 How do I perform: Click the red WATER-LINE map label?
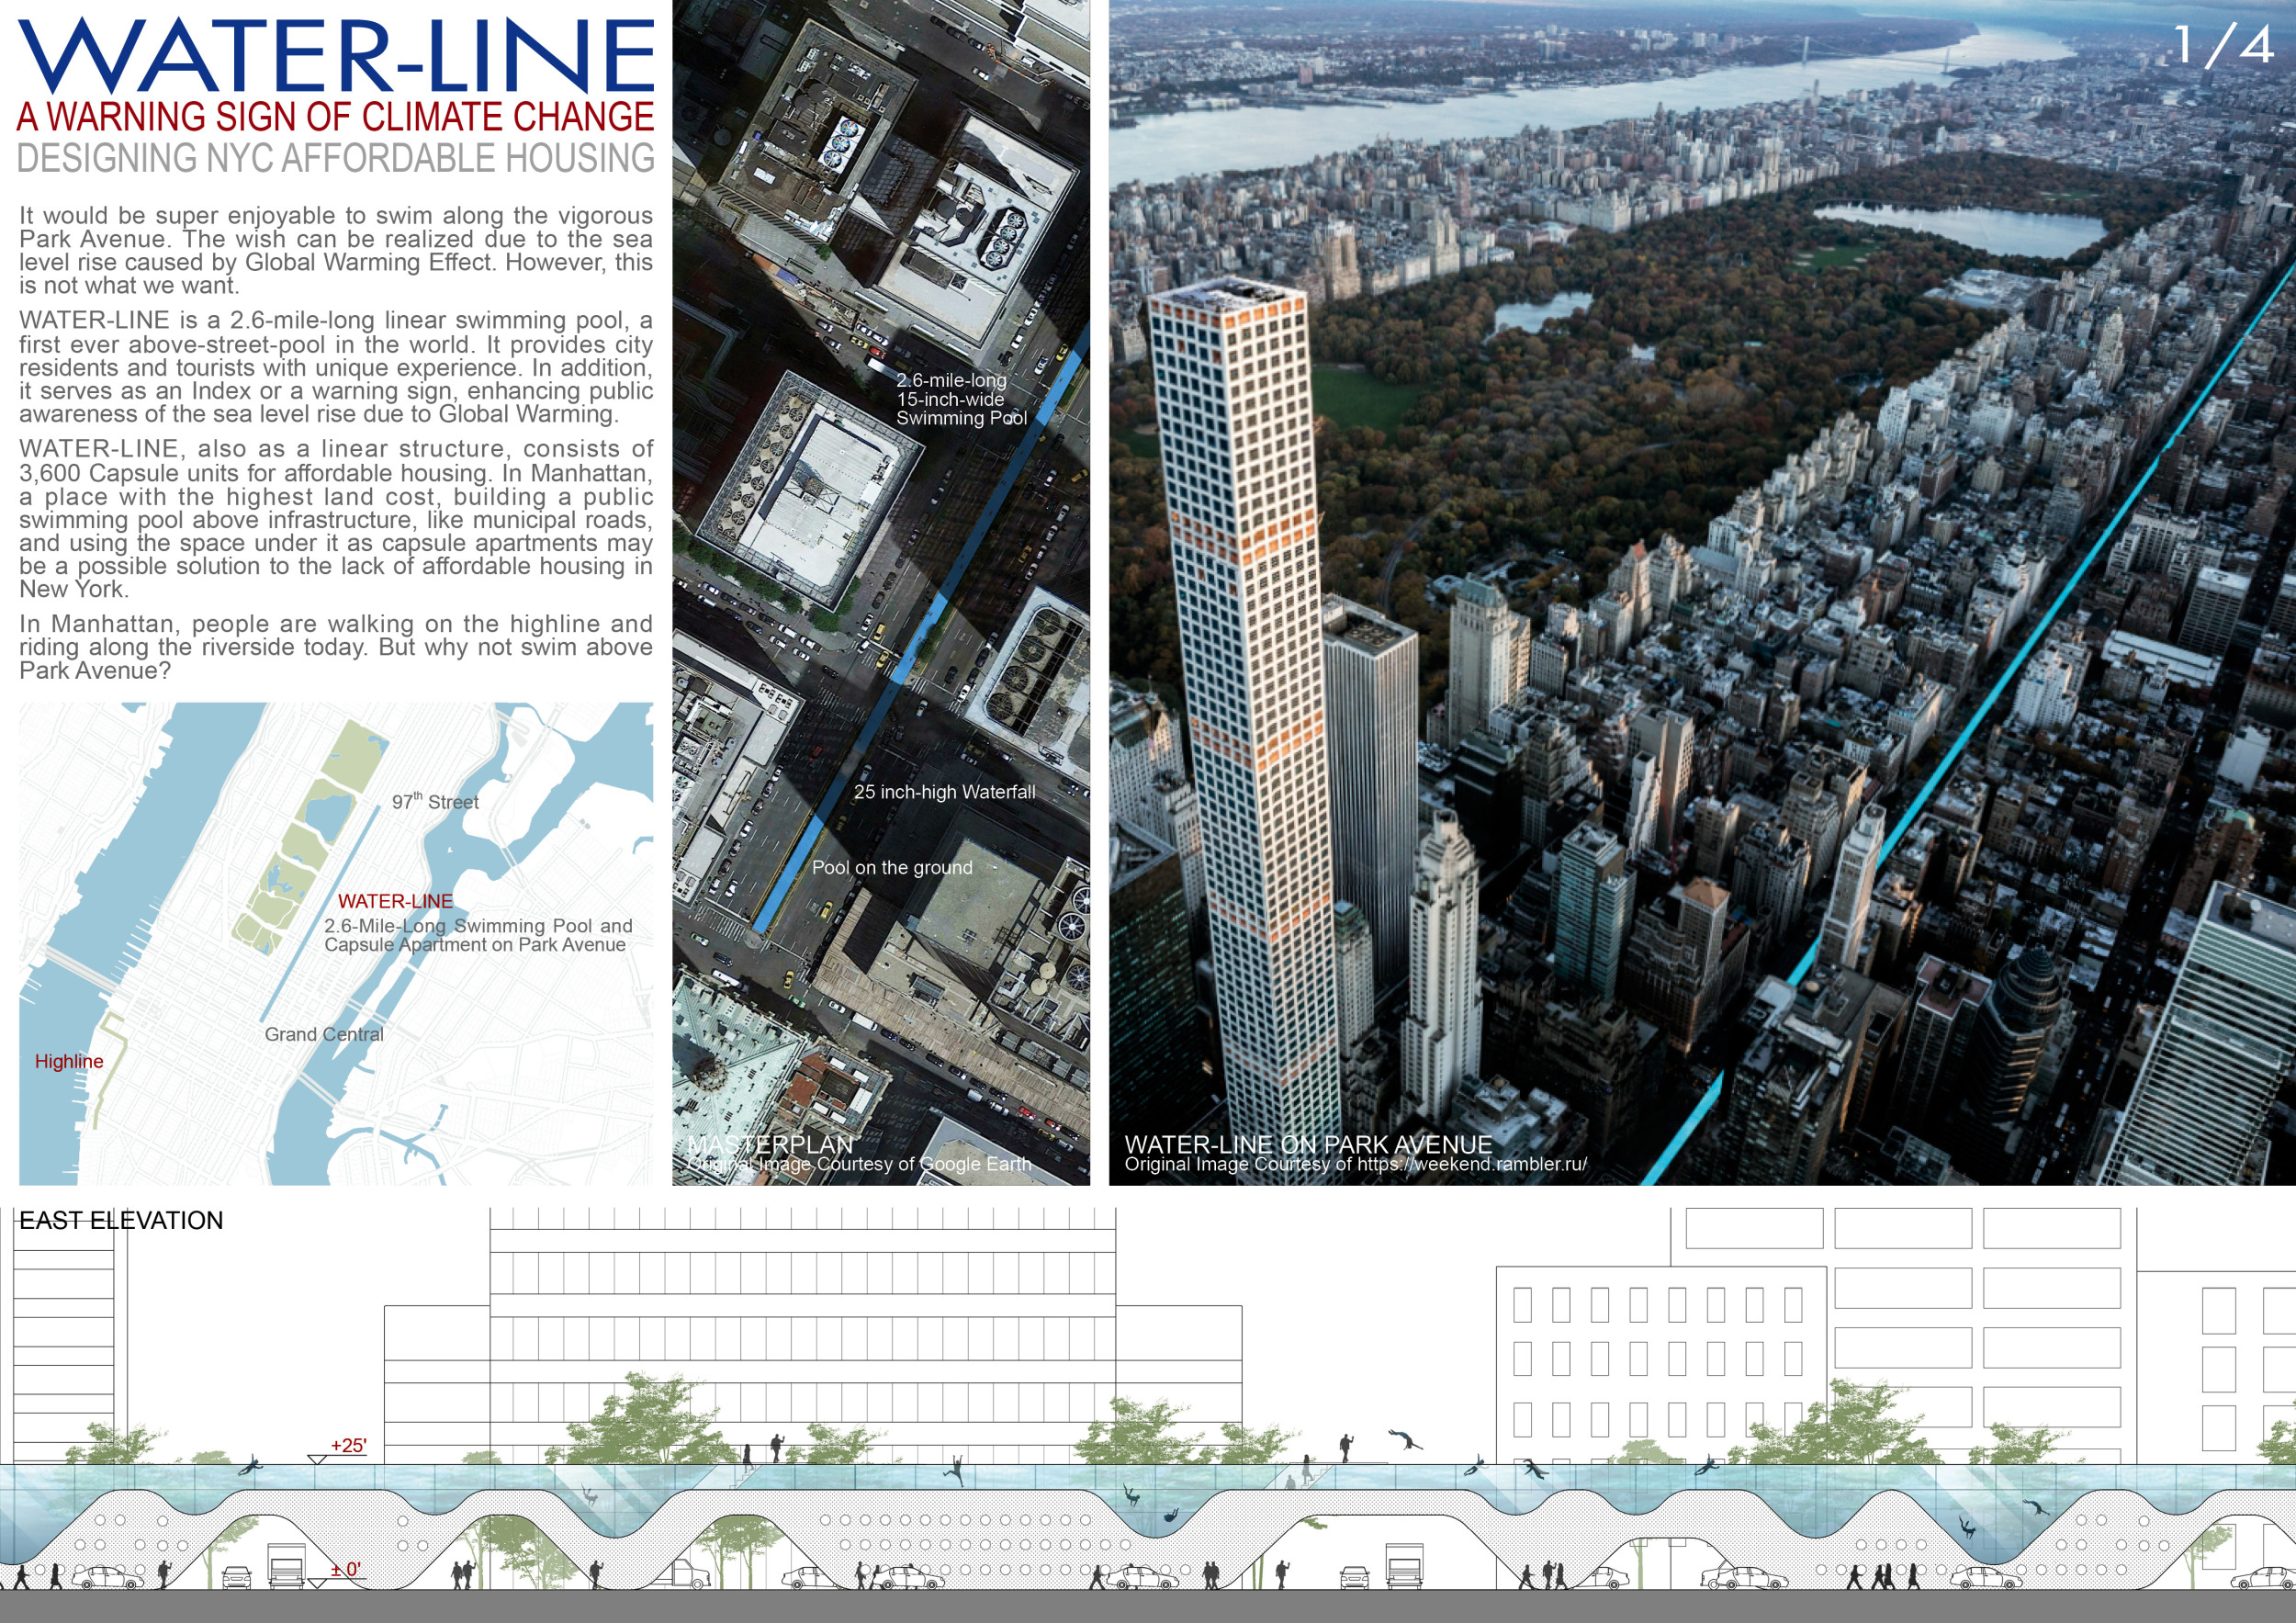[395, 901]
